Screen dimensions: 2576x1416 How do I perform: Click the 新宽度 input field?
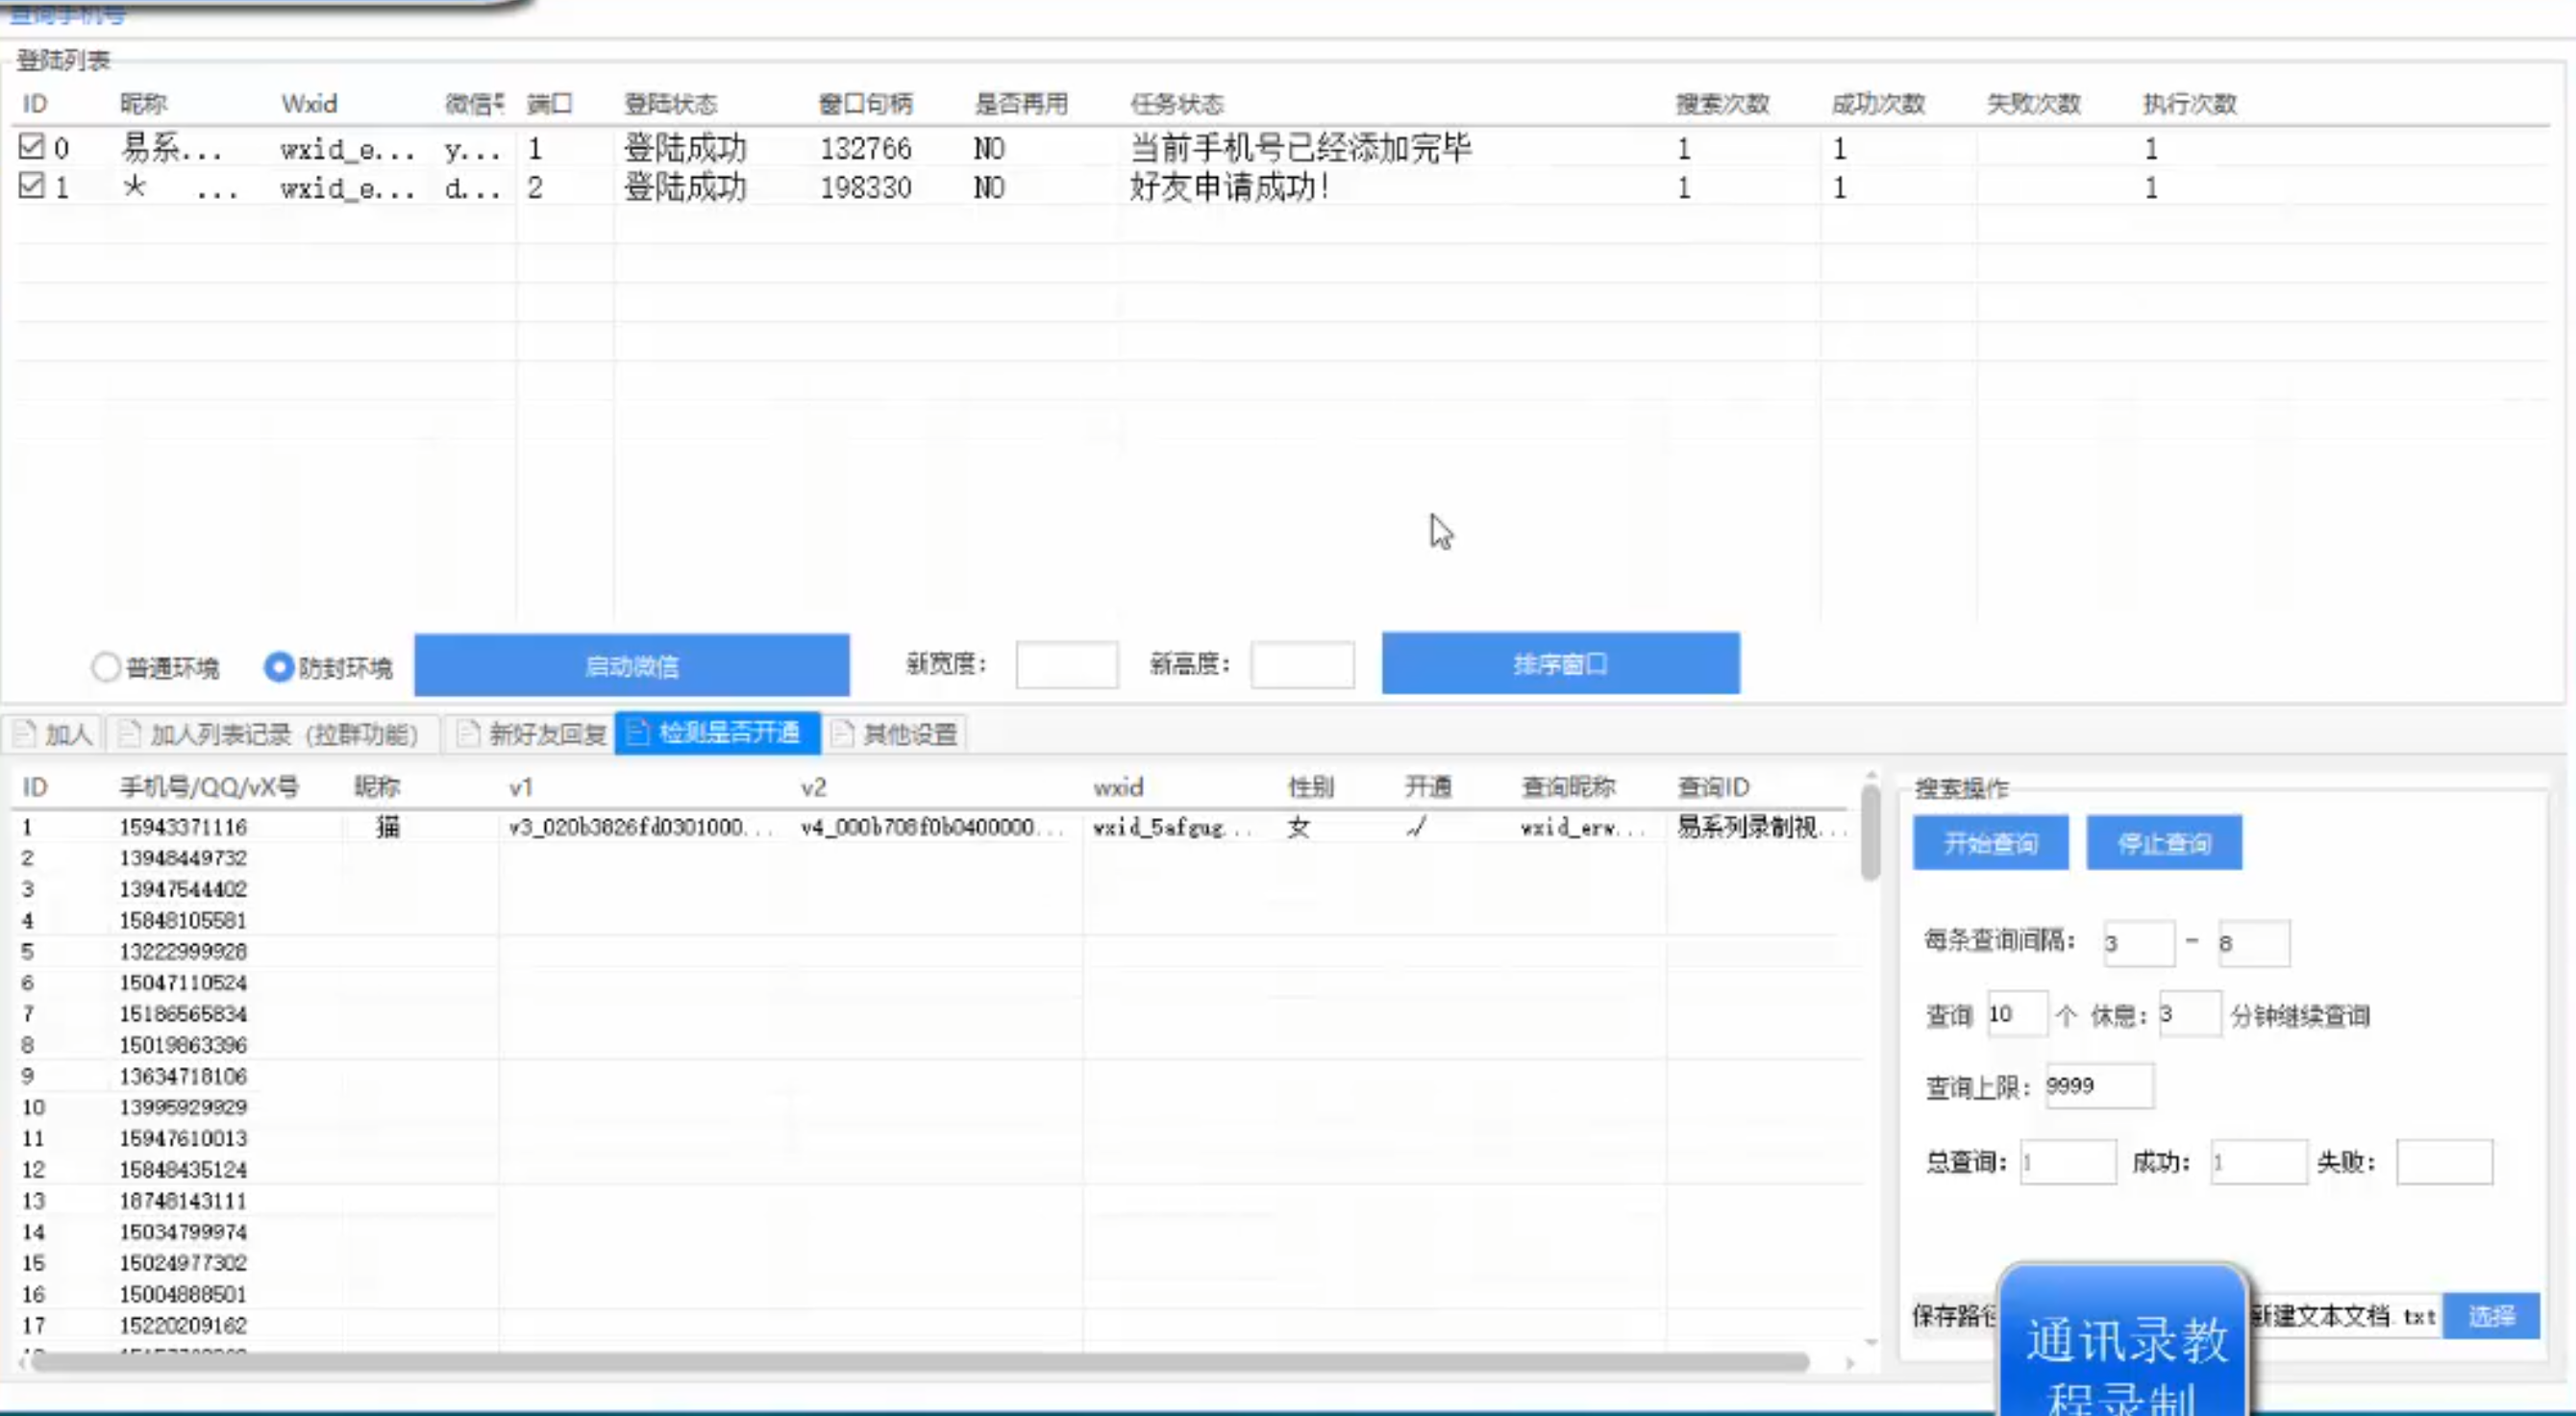click(x=1066, y=665)
